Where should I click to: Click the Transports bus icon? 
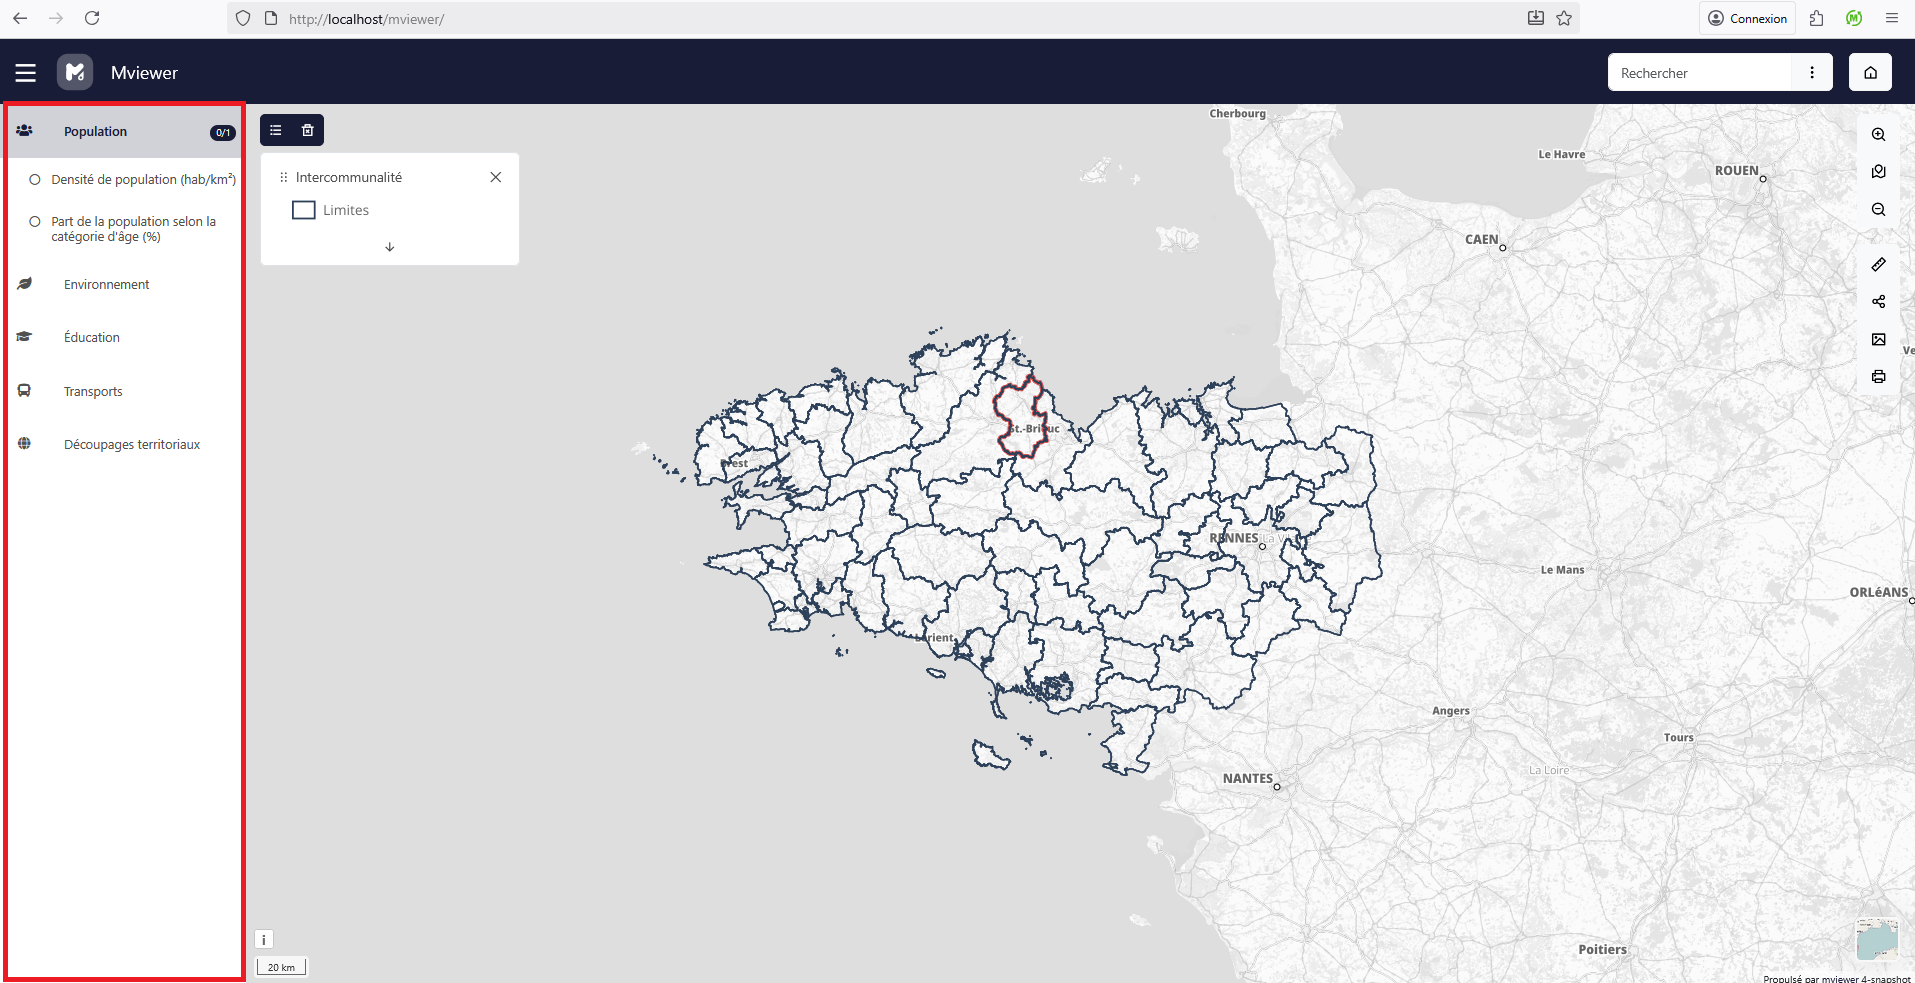[x=25, y=391]
